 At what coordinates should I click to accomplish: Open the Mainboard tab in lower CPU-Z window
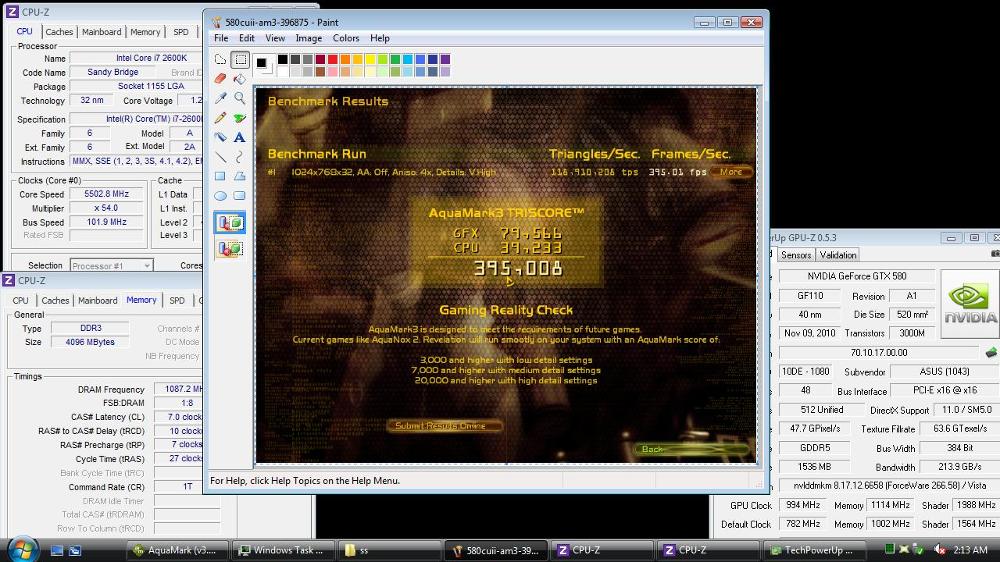click(98, 300)
